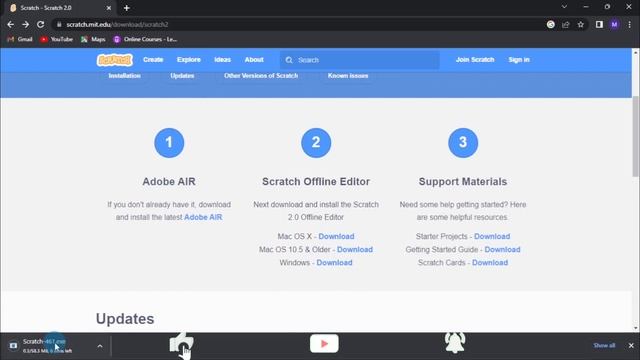Click the magnifier icon in Scratch search
Viewport: 640px width, 360px height.
289,60
